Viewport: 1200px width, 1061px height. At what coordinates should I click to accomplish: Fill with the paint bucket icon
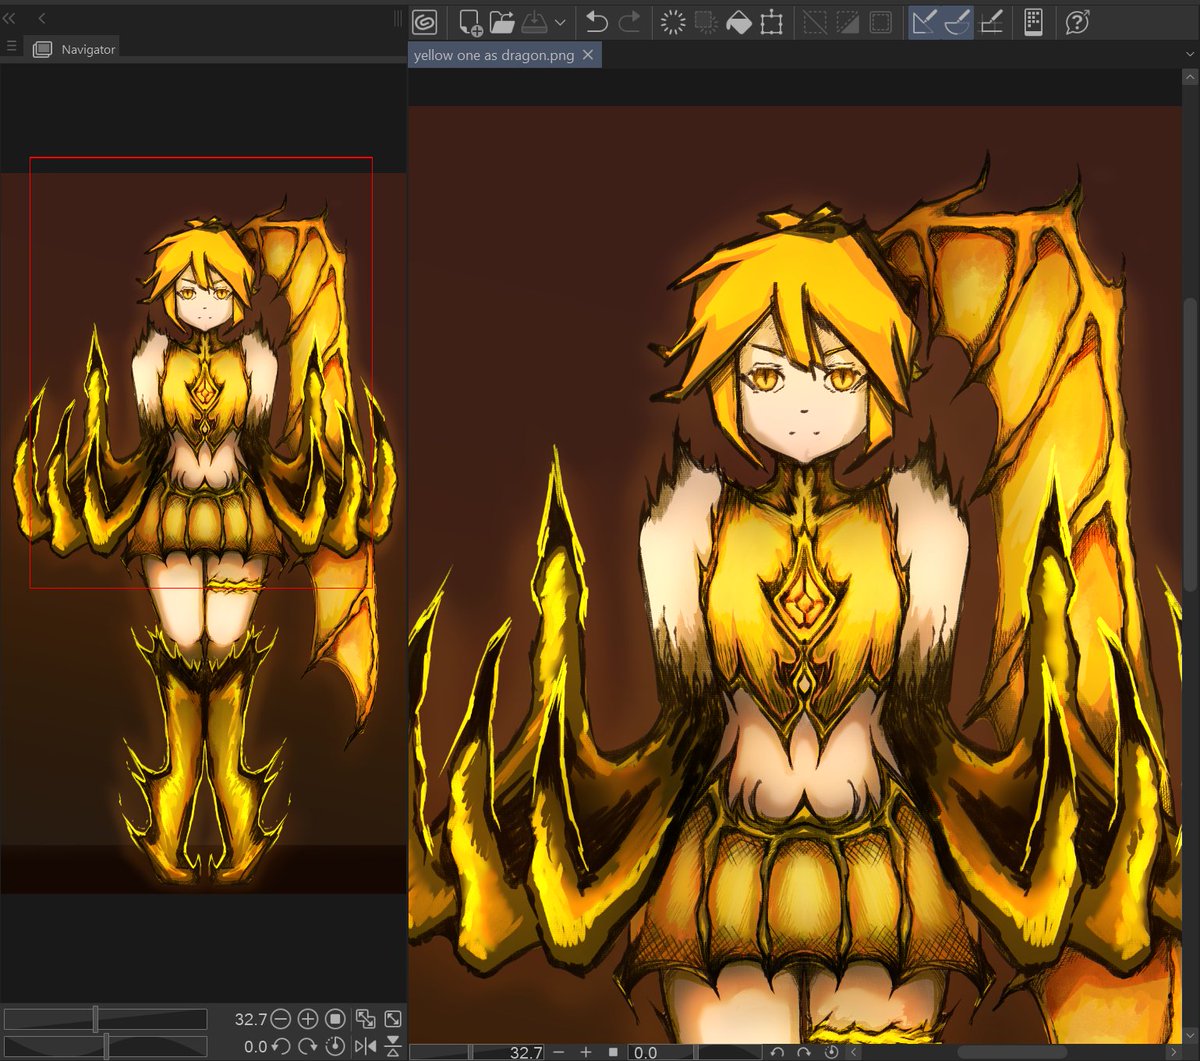click(x=738, y=22)
